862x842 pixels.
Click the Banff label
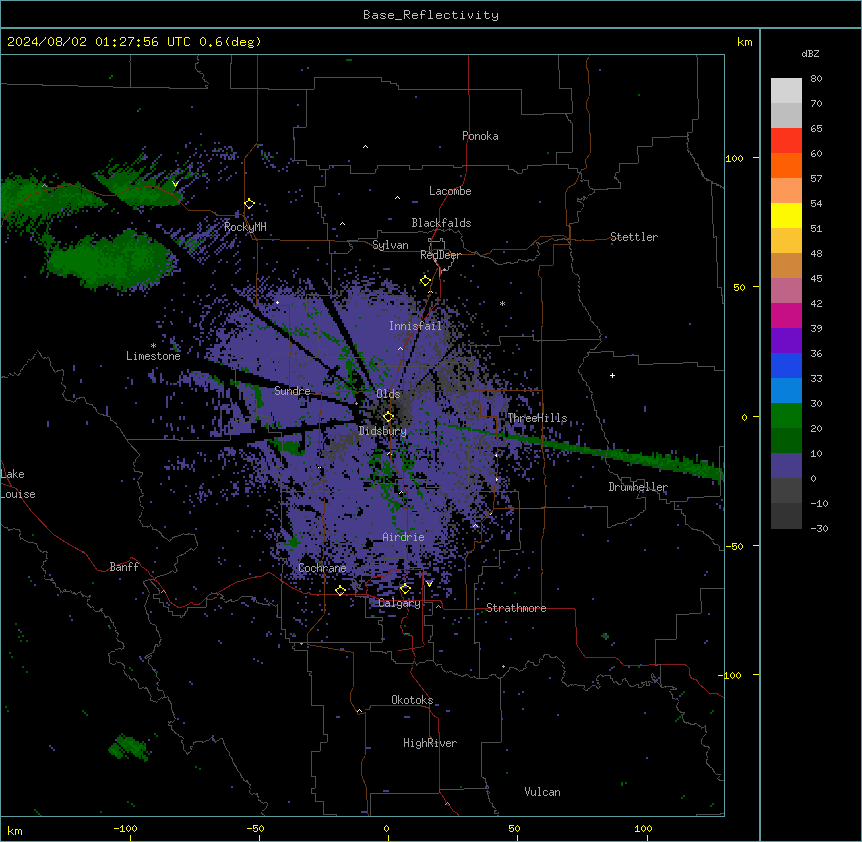coord(124,567)
